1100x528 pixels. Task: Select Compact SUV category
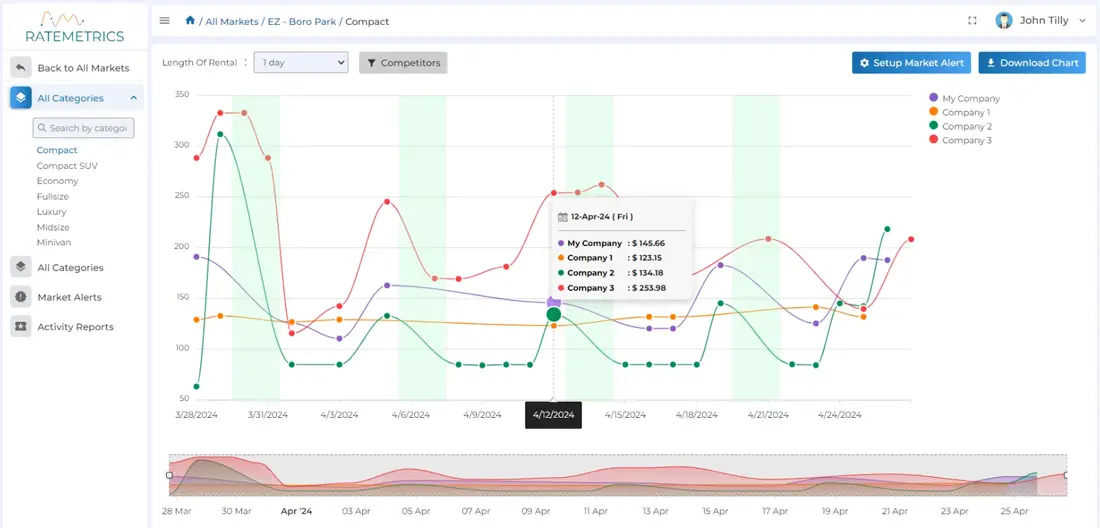pos(67,166)
